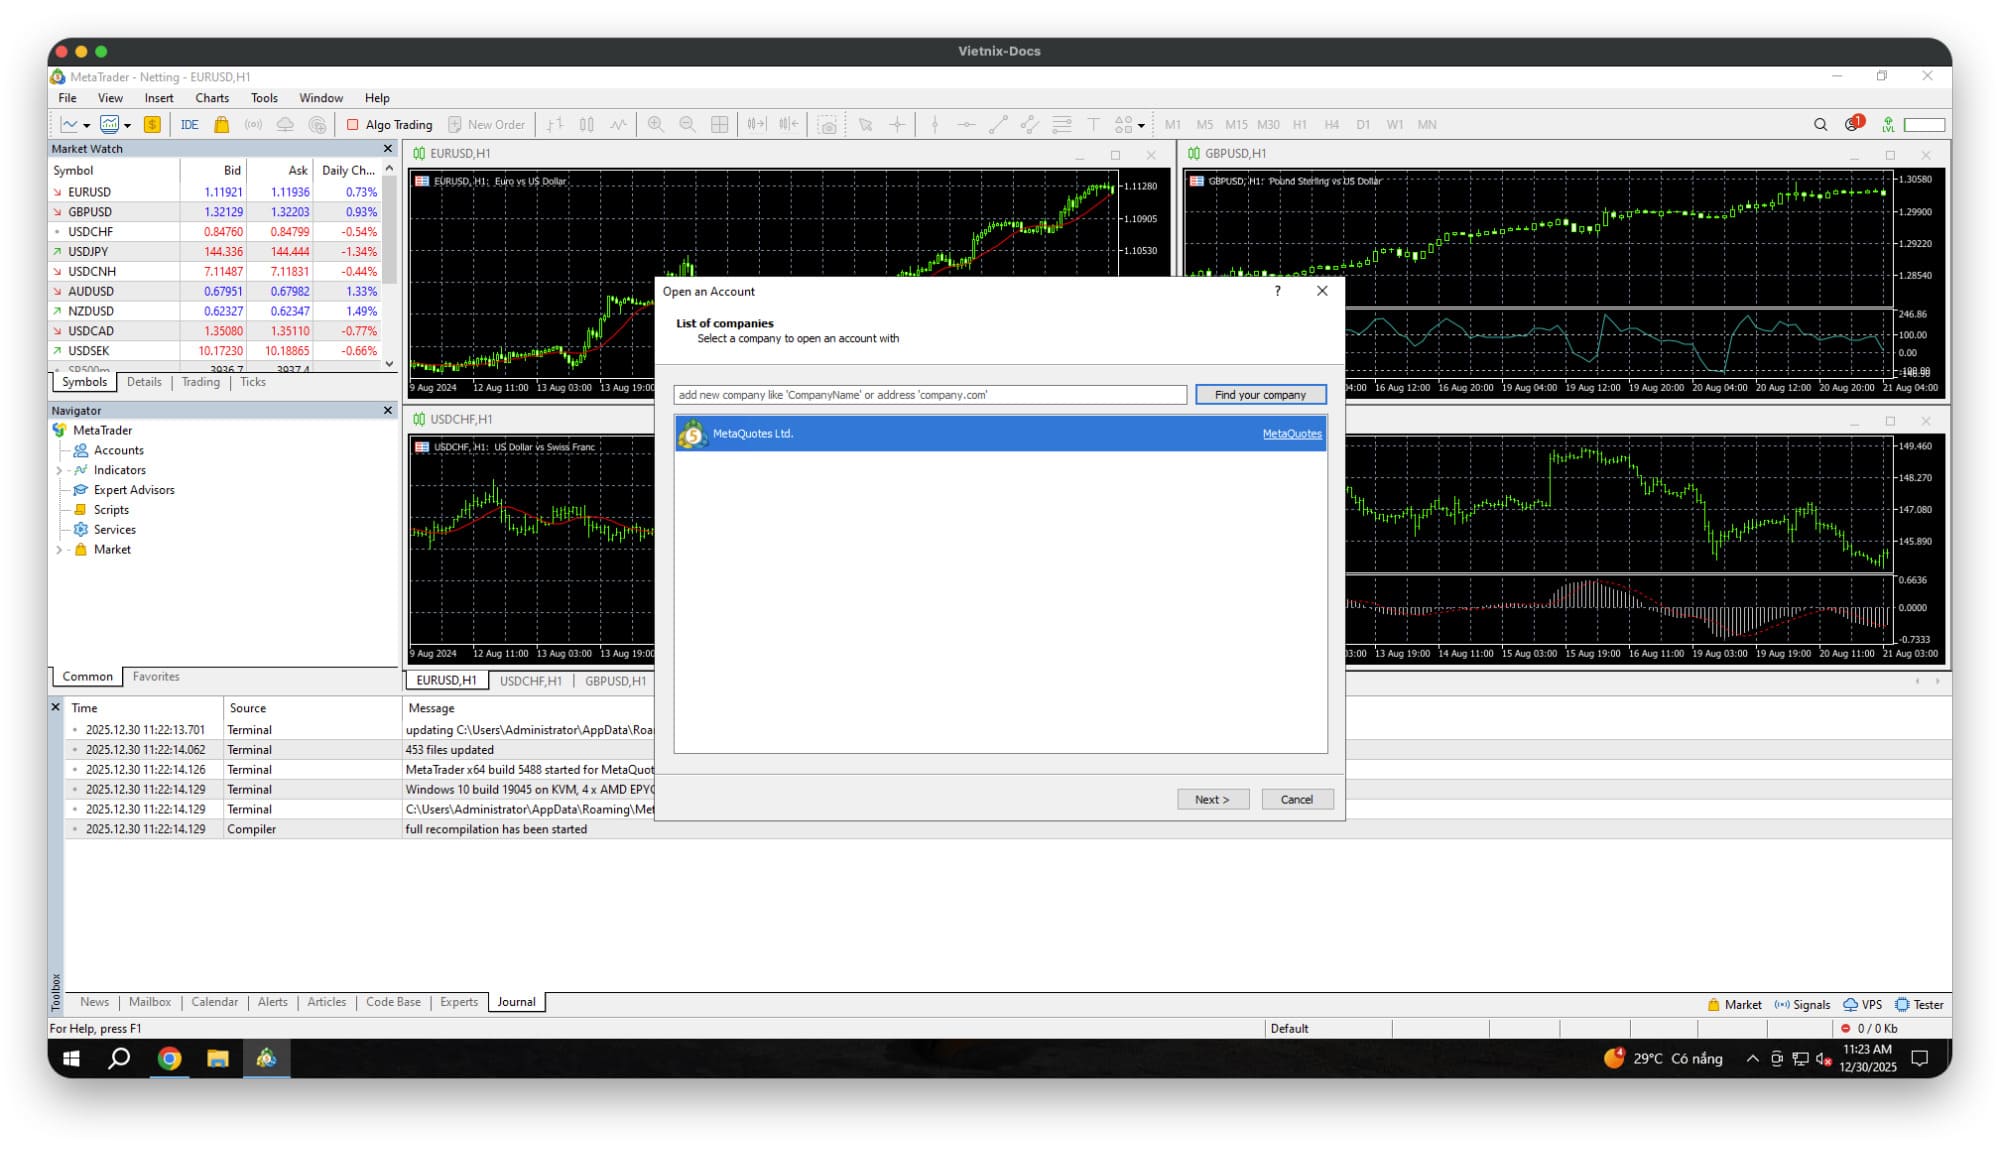Open Chrome from the Windows taskbar
1999x1153 pixels.
pyautogui.click(x=169, y=1058)
